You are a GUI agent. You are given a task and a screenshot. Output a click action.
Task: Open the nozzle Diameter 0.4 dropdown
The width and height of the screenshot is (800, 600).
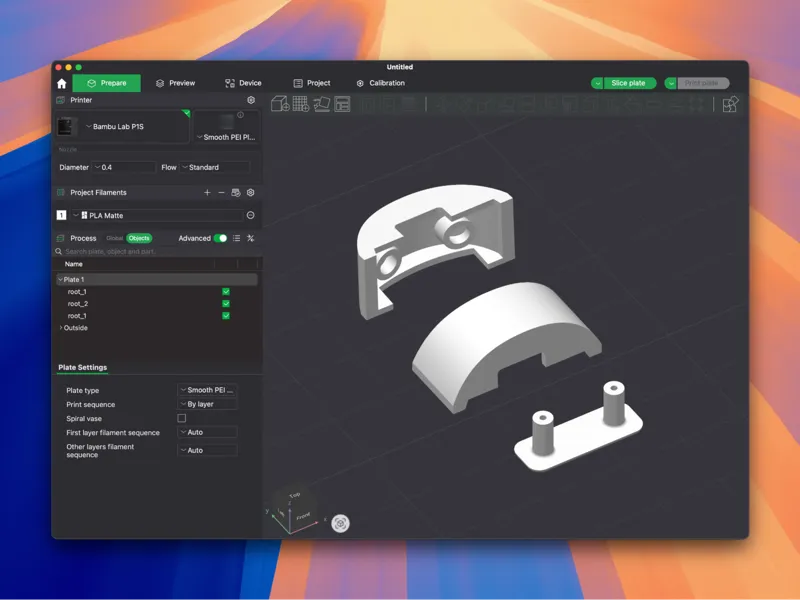pyautogui.click(x=123, y=167)
